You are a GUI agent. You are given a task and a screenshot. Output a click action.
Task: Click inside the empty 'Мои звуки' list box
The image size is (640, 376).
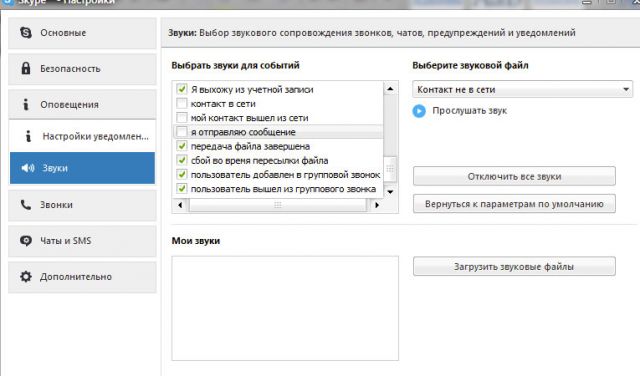tap(285, 308)
